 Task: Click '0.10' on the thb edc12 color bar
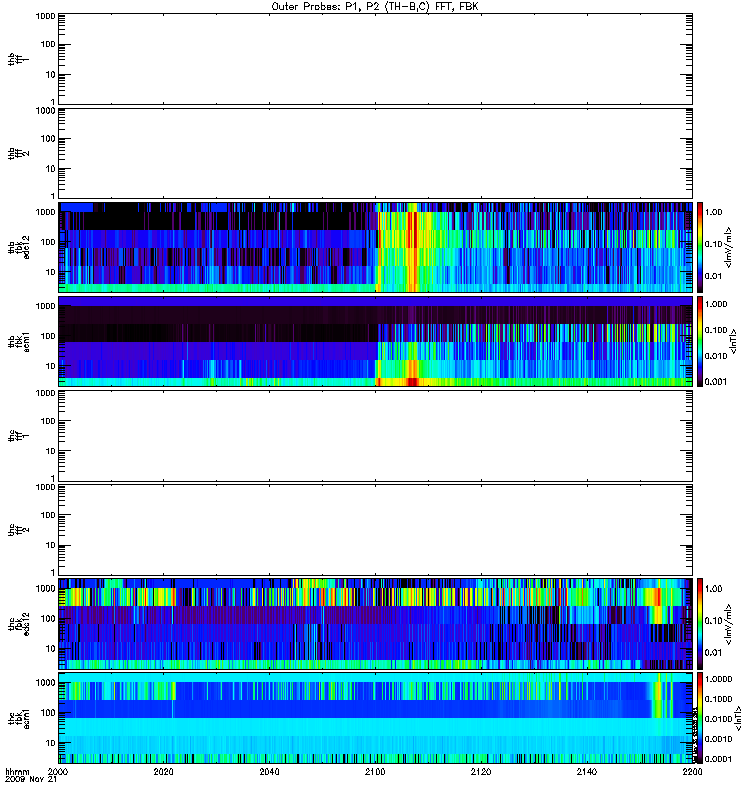[713, 244]
